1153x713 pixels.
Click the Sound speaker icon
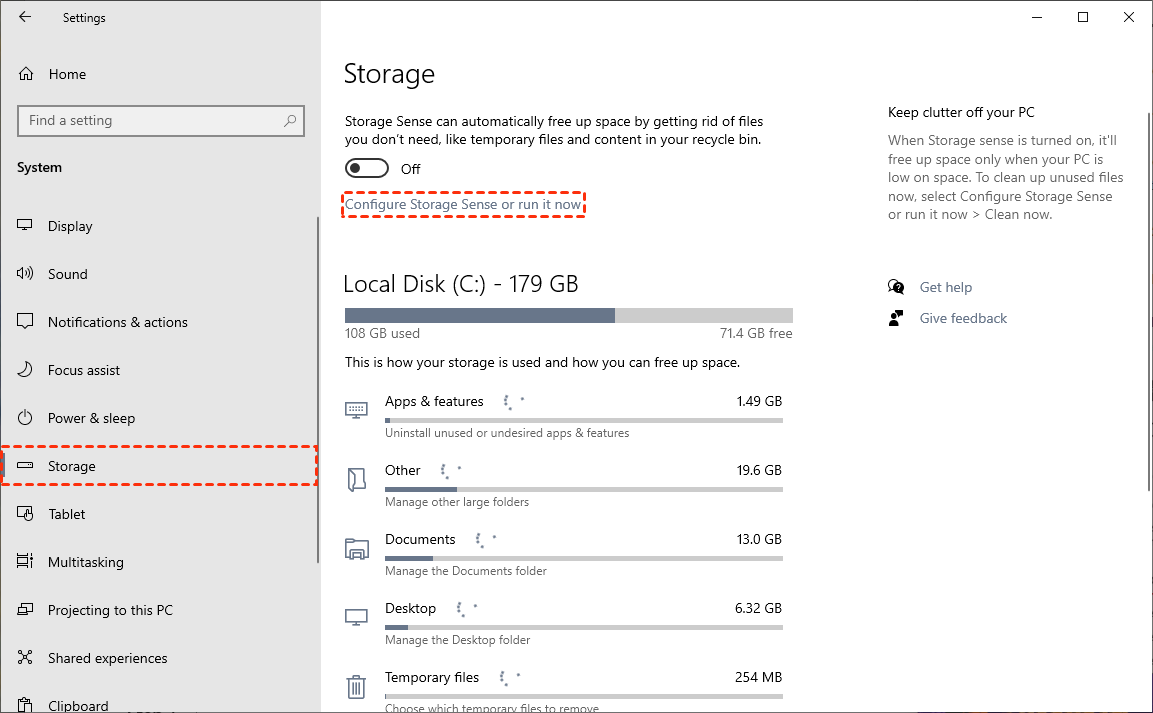pyautogui.click(x=26, y=274)
